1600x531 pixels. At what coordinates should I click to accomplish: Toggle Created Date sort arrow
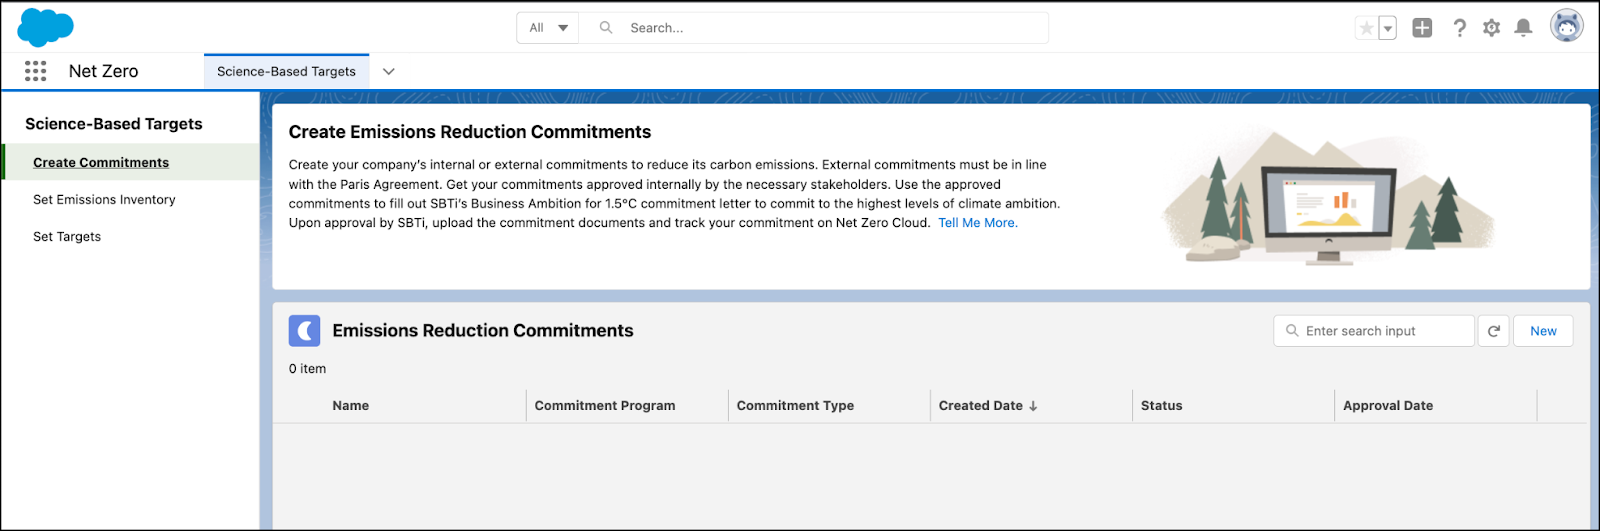click(1033, 406)
